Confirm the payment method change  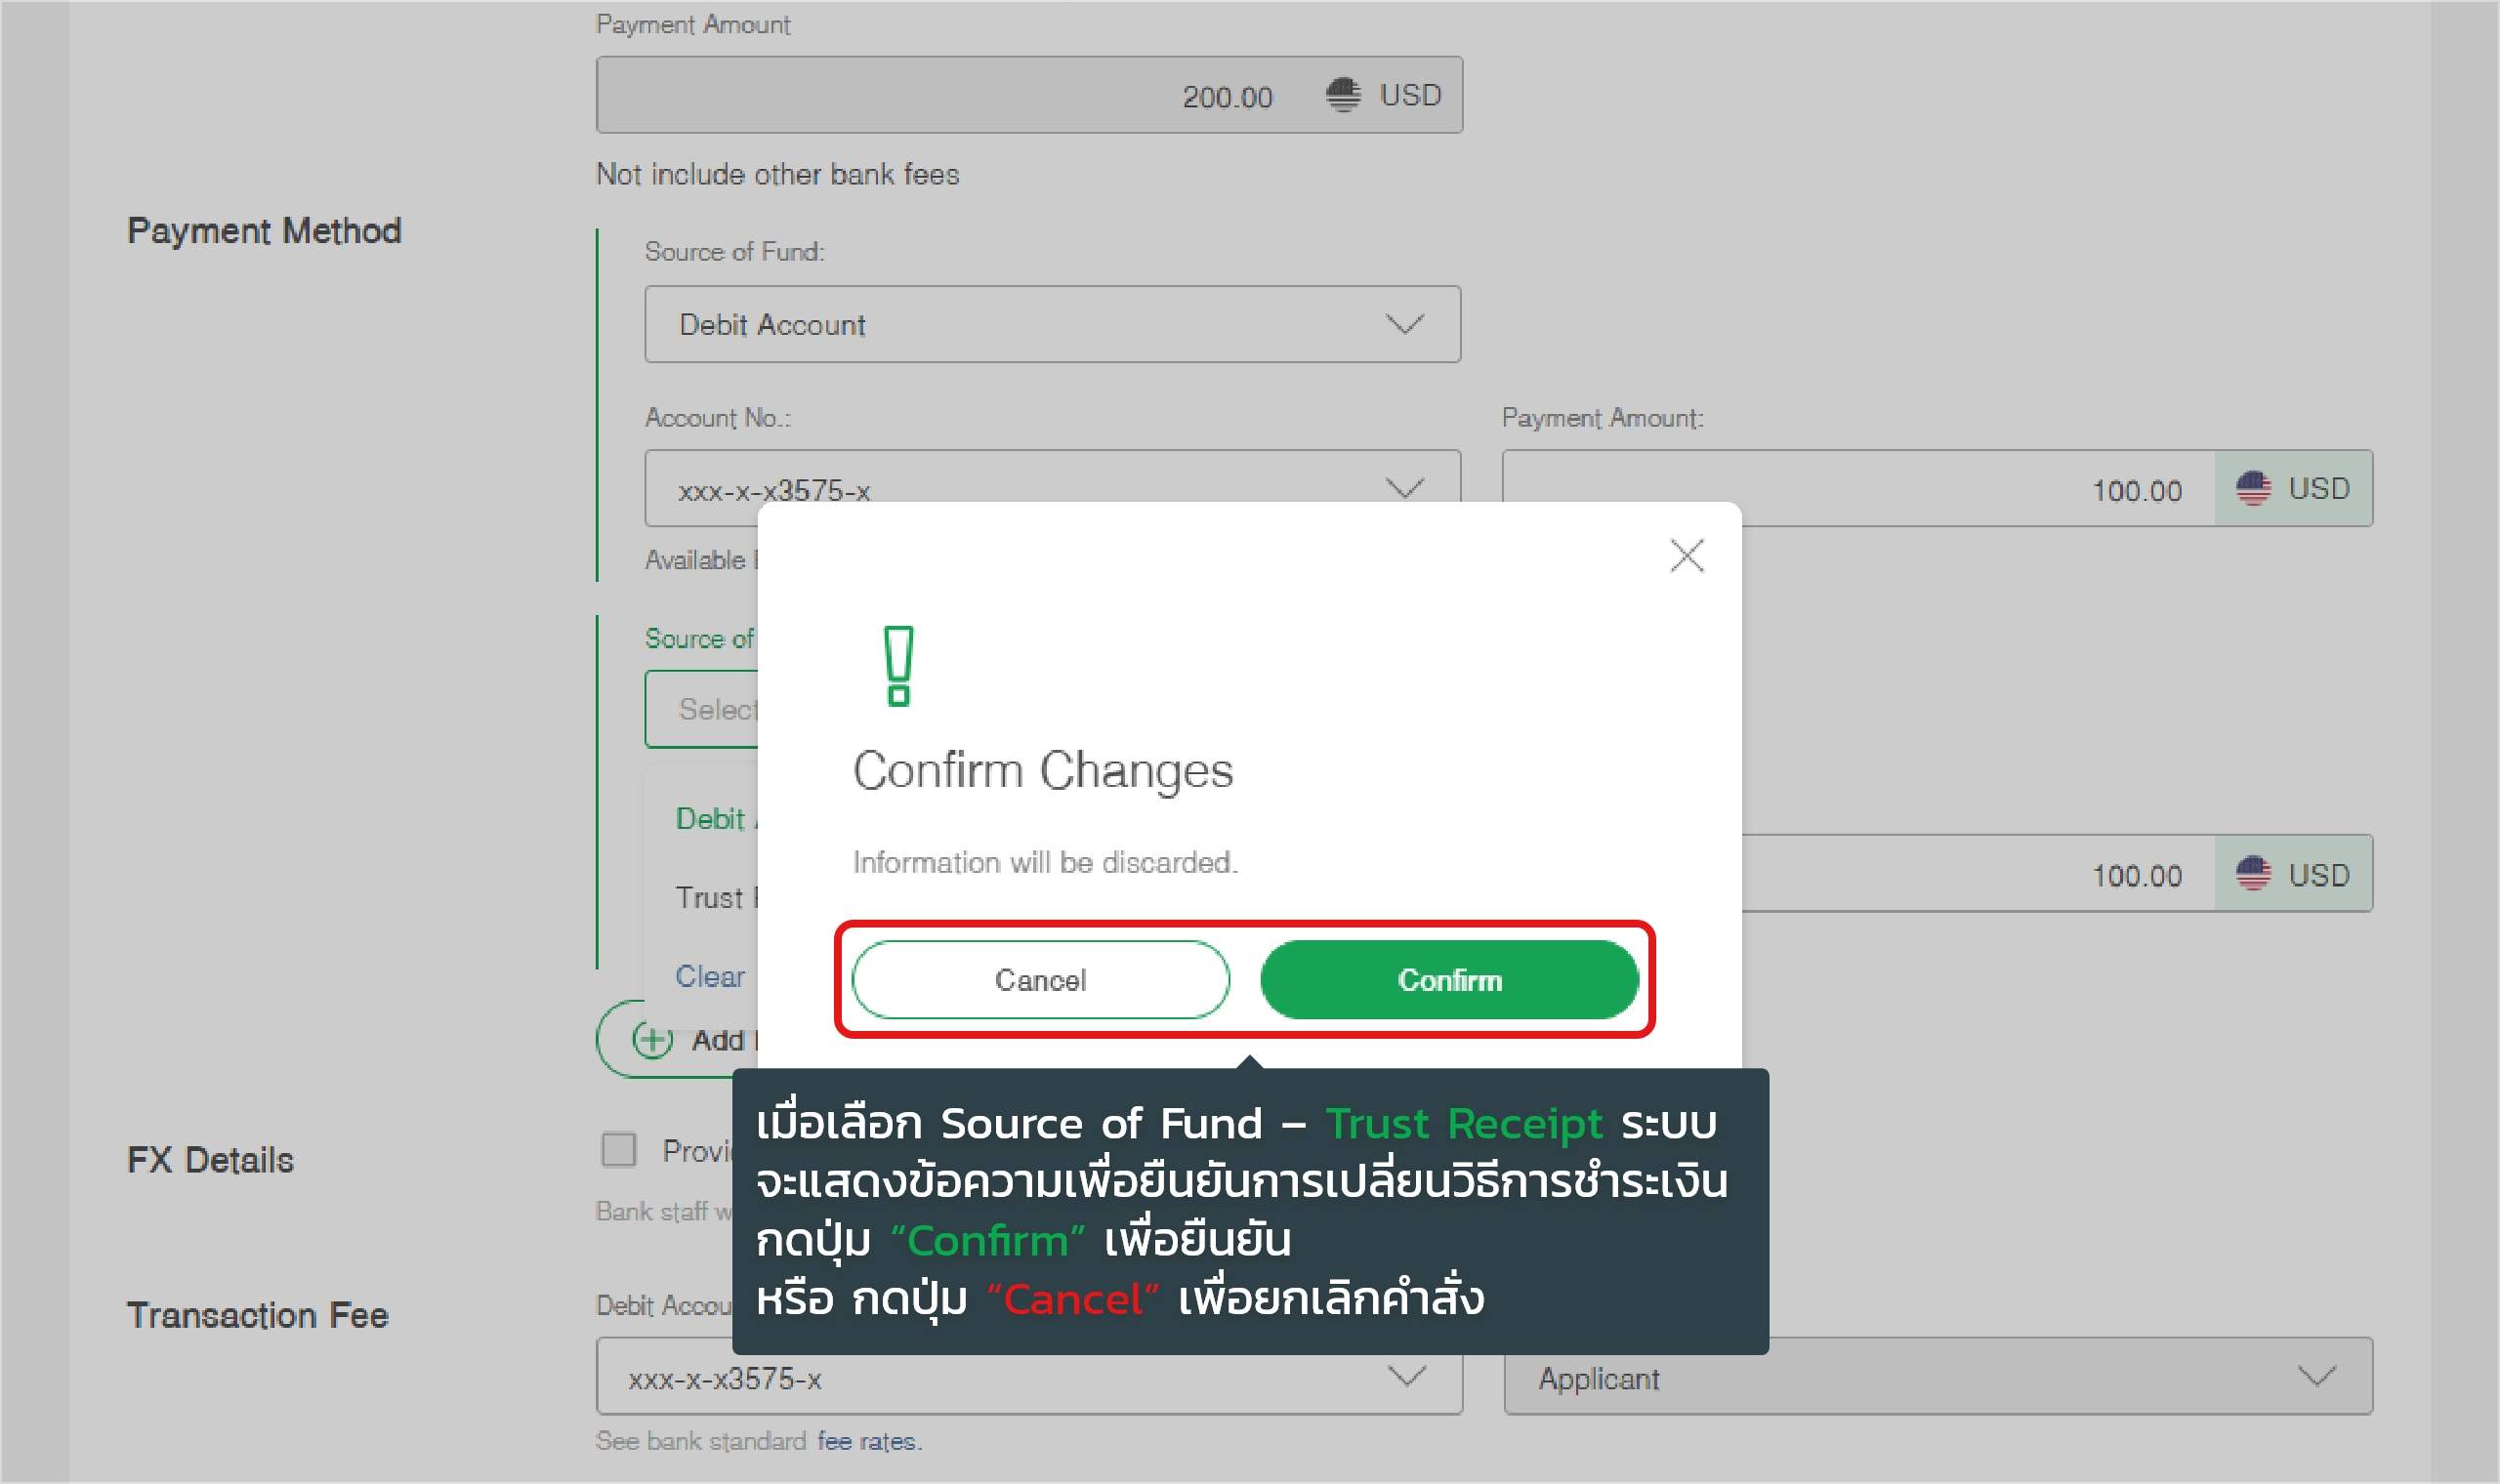[x=1448, y=979]
